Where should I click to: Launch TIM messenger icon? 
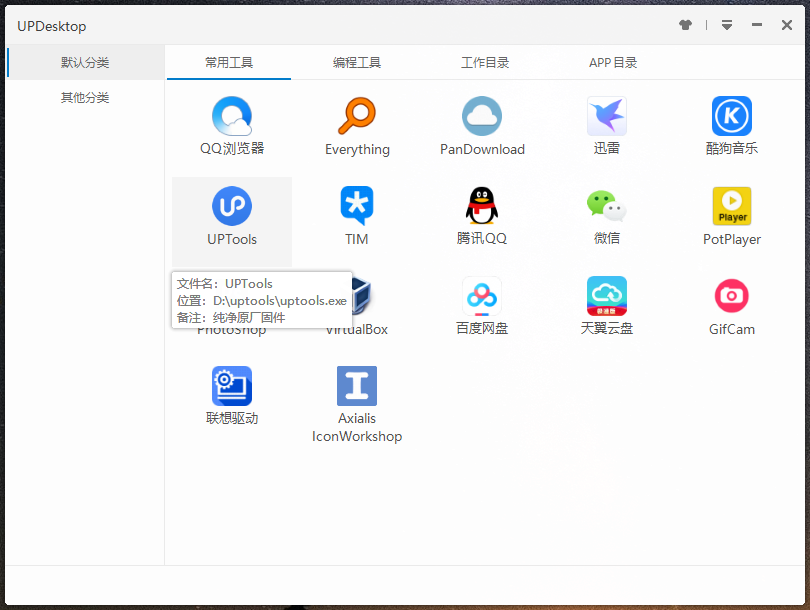coord(357,207)
